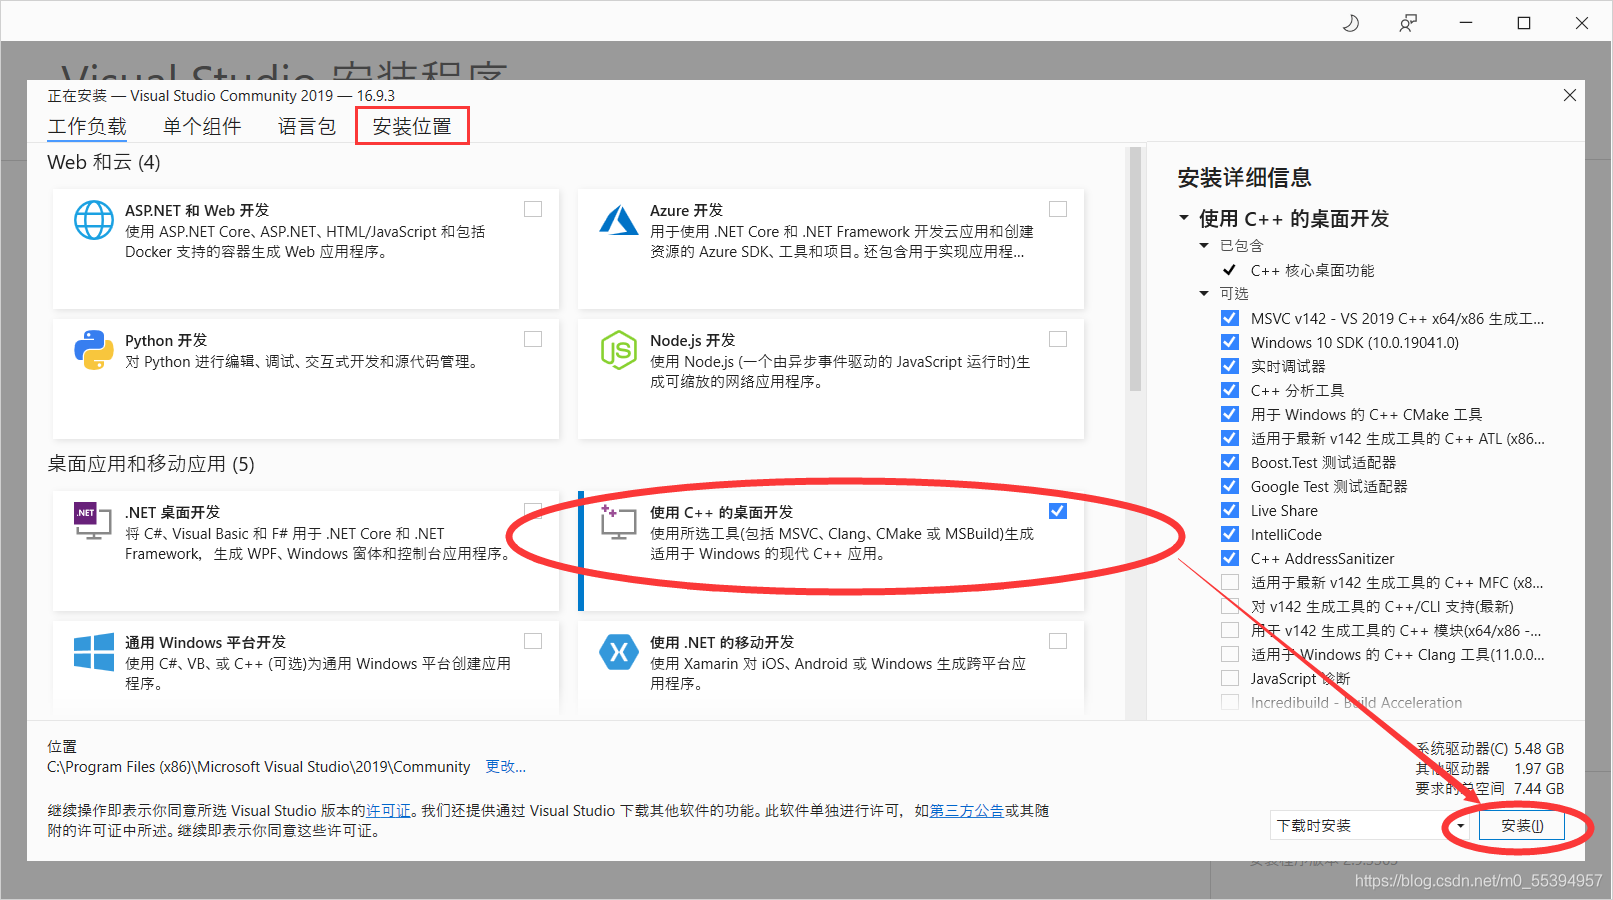This screenshot has height=900, width=1613.
Task: Click the install path C:\Program Files (x86) text
Action: 258,767
